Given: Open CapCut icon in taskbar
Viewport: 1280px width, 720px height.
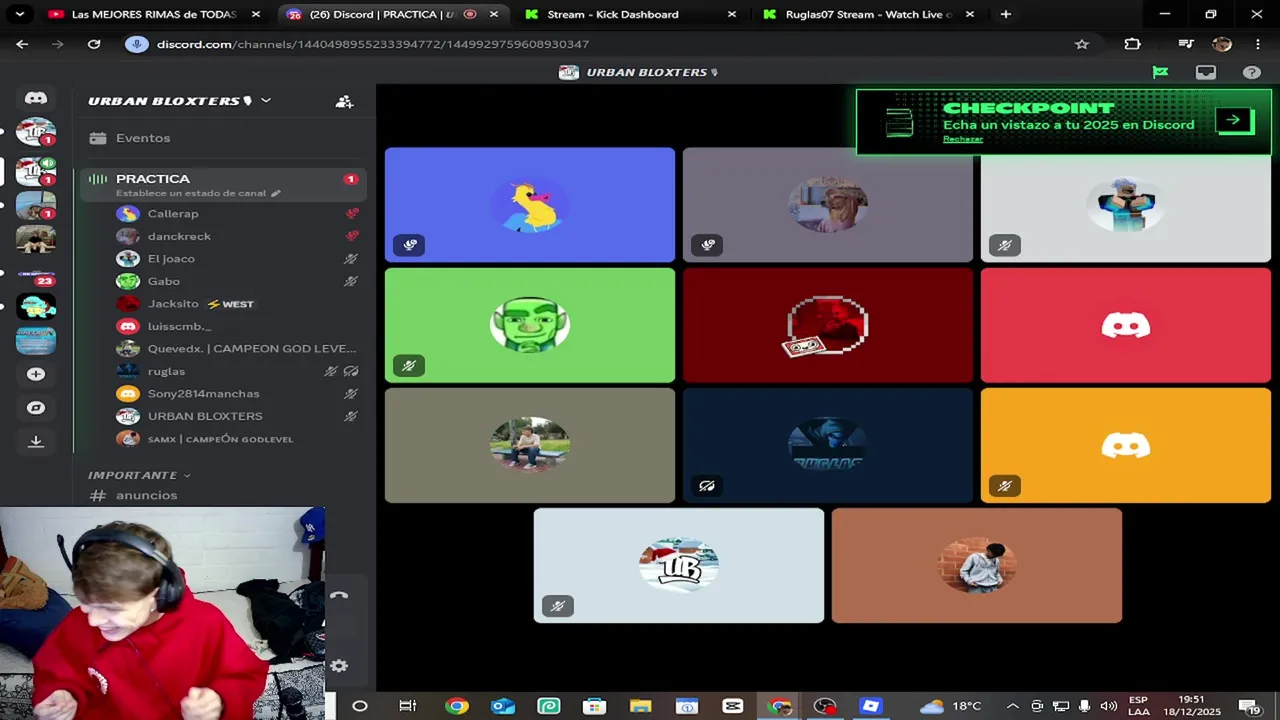Looking at the screenshot, I should (x=732, y=706).
